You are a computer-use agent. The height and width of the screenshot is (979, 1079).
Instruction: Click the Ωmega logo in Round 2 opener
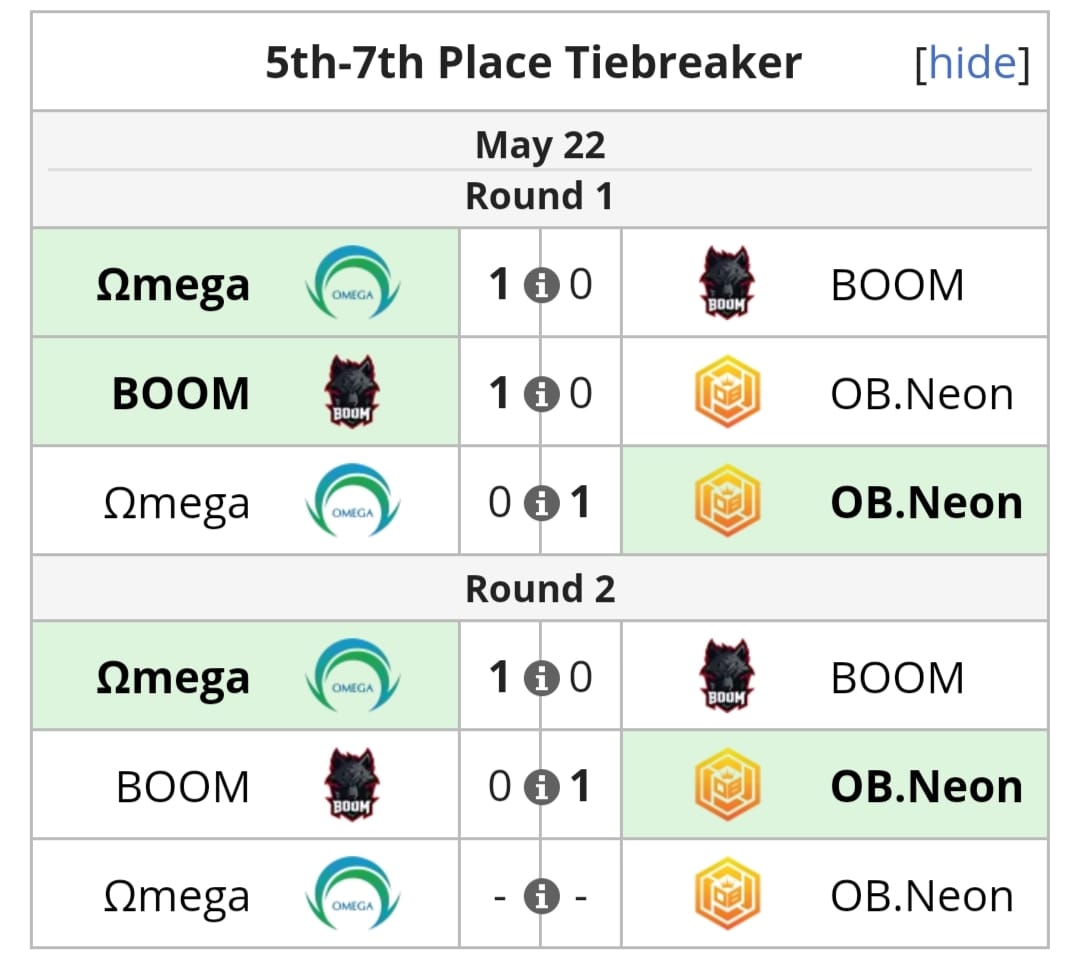[x=352, y=675]
